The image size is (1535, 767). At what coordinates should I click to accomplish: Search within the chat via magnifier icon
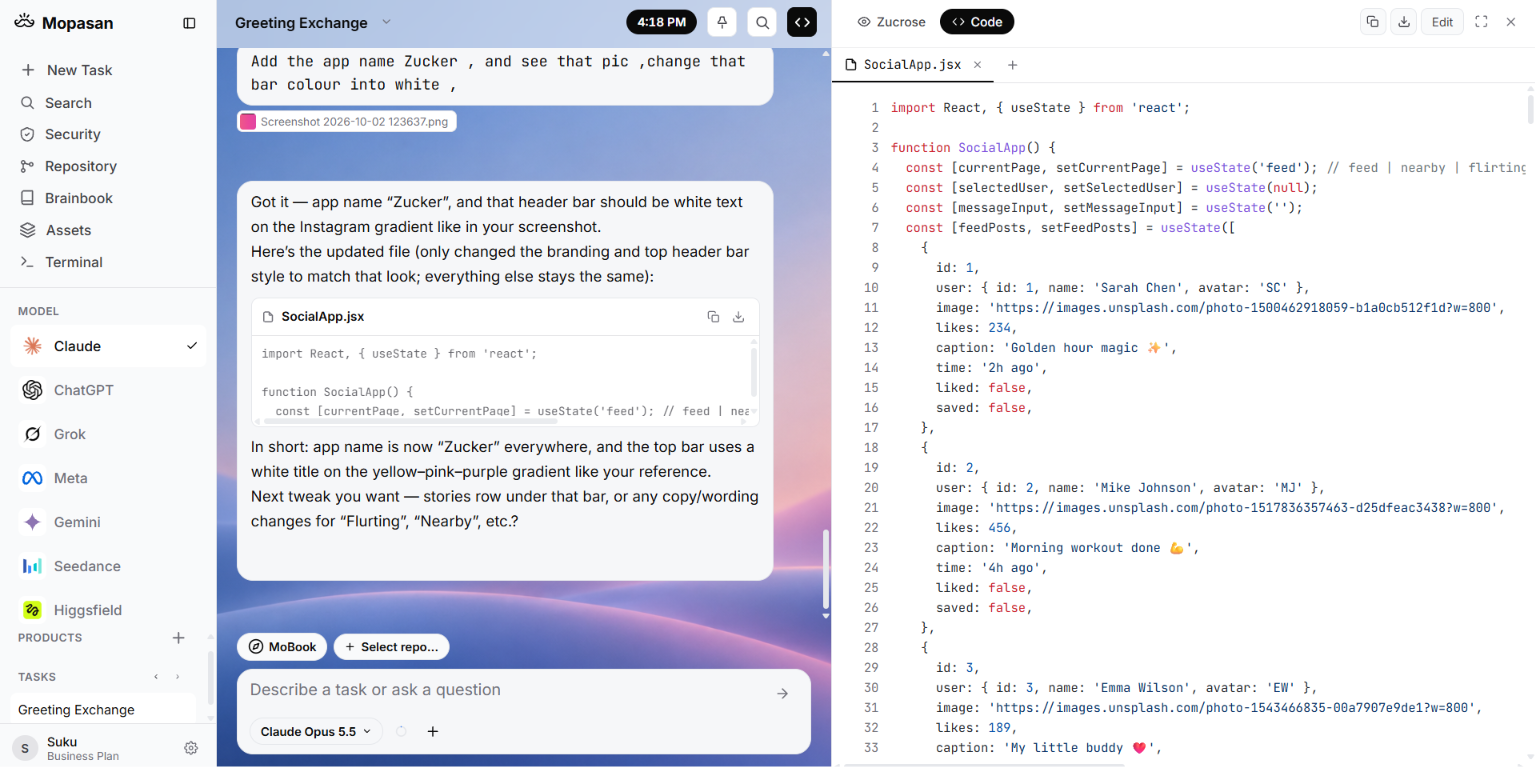pyautogui.click(x=762, y=22)
